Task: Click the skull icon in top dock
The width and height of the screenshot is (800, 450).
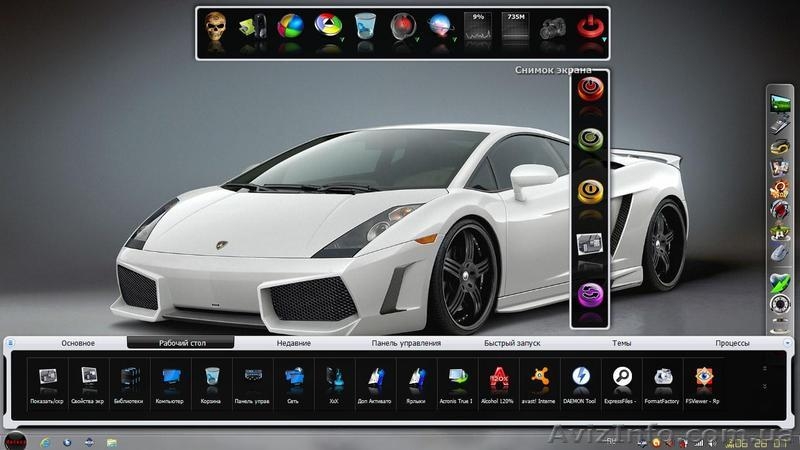Action: (x=215, y=29)
